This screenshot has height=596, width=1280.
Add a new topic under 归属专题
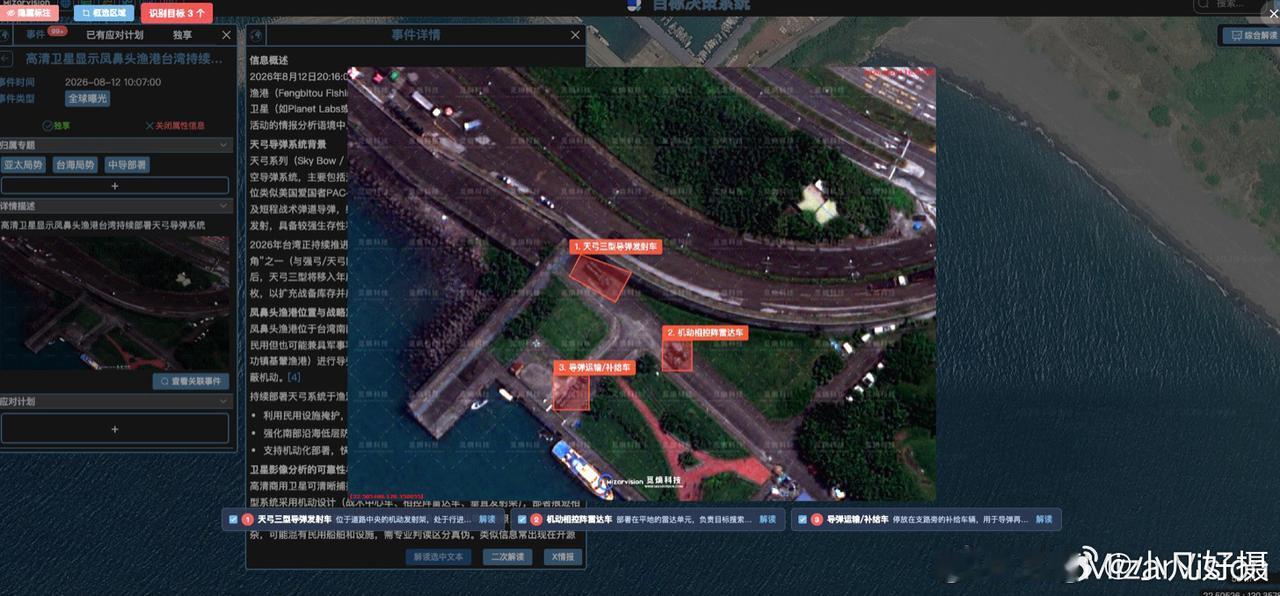click(x=115, y=186)
